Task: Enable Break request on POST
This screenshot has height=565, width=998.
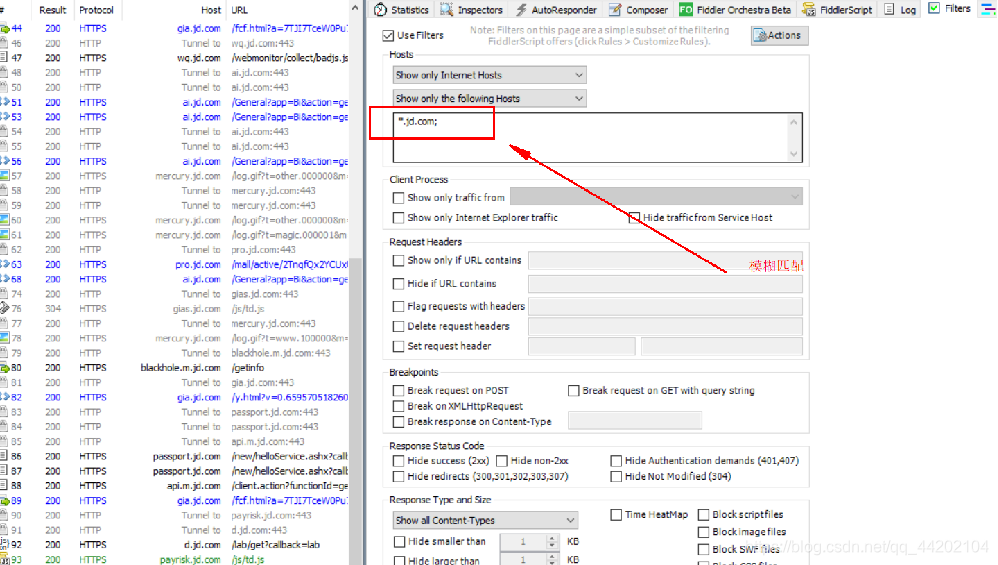Action: [398, 391]
